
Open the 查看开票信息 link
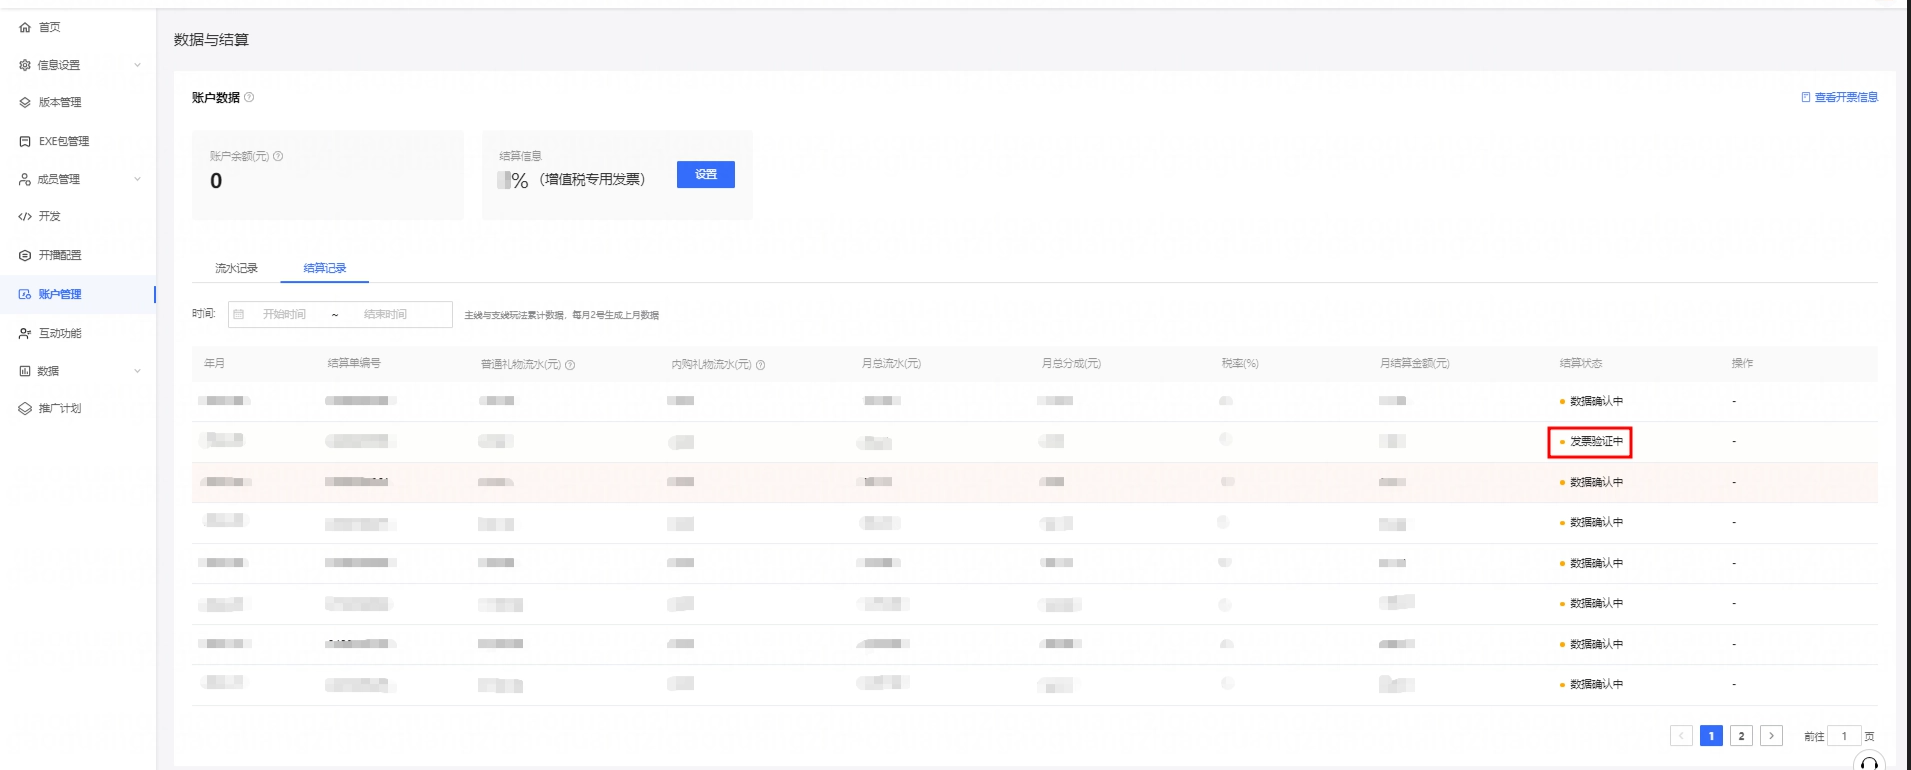(x=1839, y=97)
